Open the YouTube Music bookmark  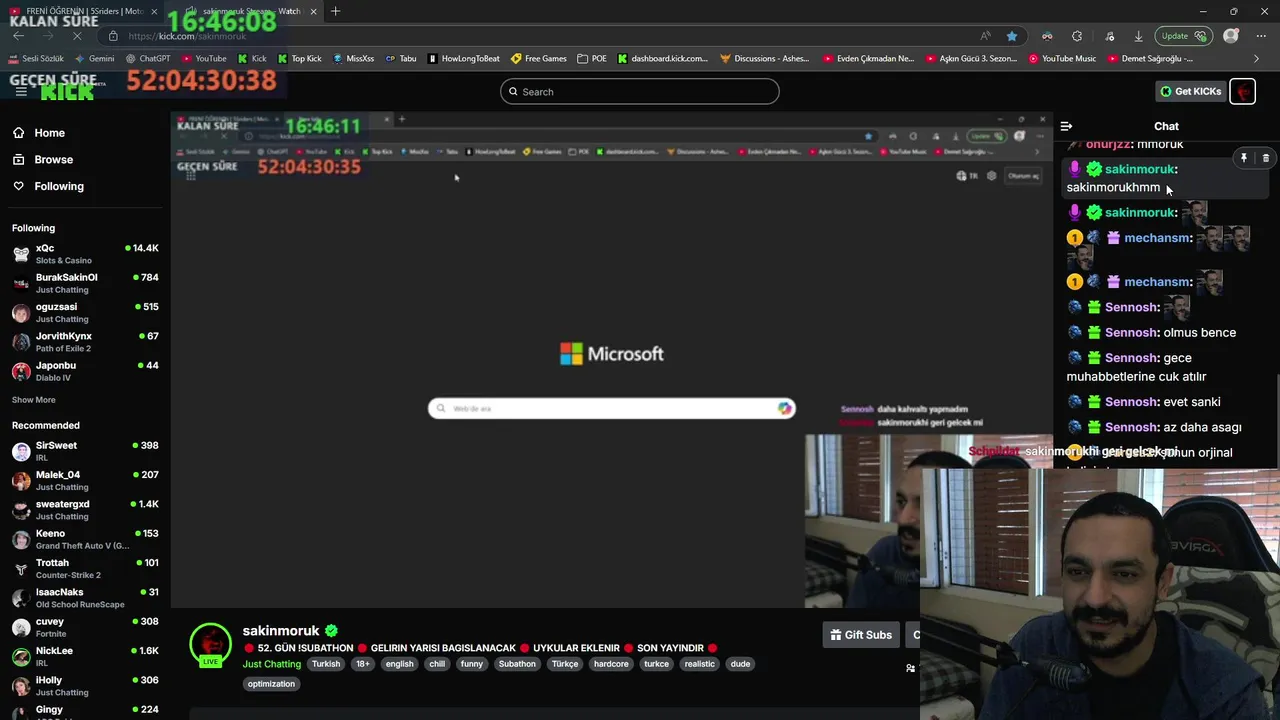click(1062, 58)
